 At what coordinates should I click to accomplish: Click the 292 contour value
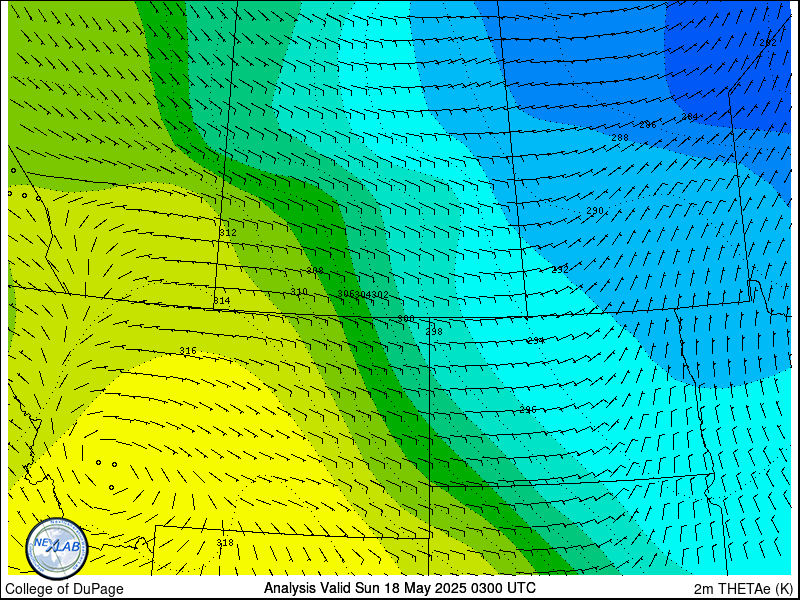click(560, 269)
